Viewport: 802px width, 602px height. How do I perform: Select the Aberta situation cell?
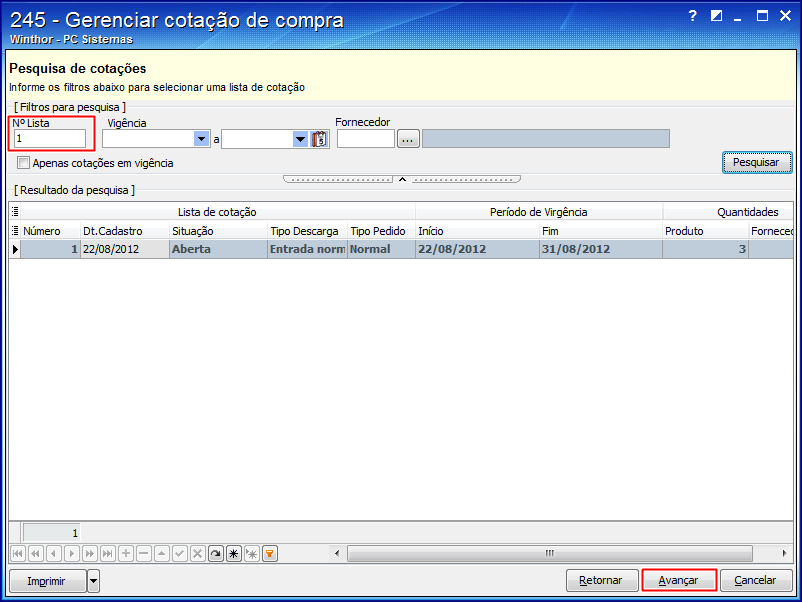coord(218,249)
